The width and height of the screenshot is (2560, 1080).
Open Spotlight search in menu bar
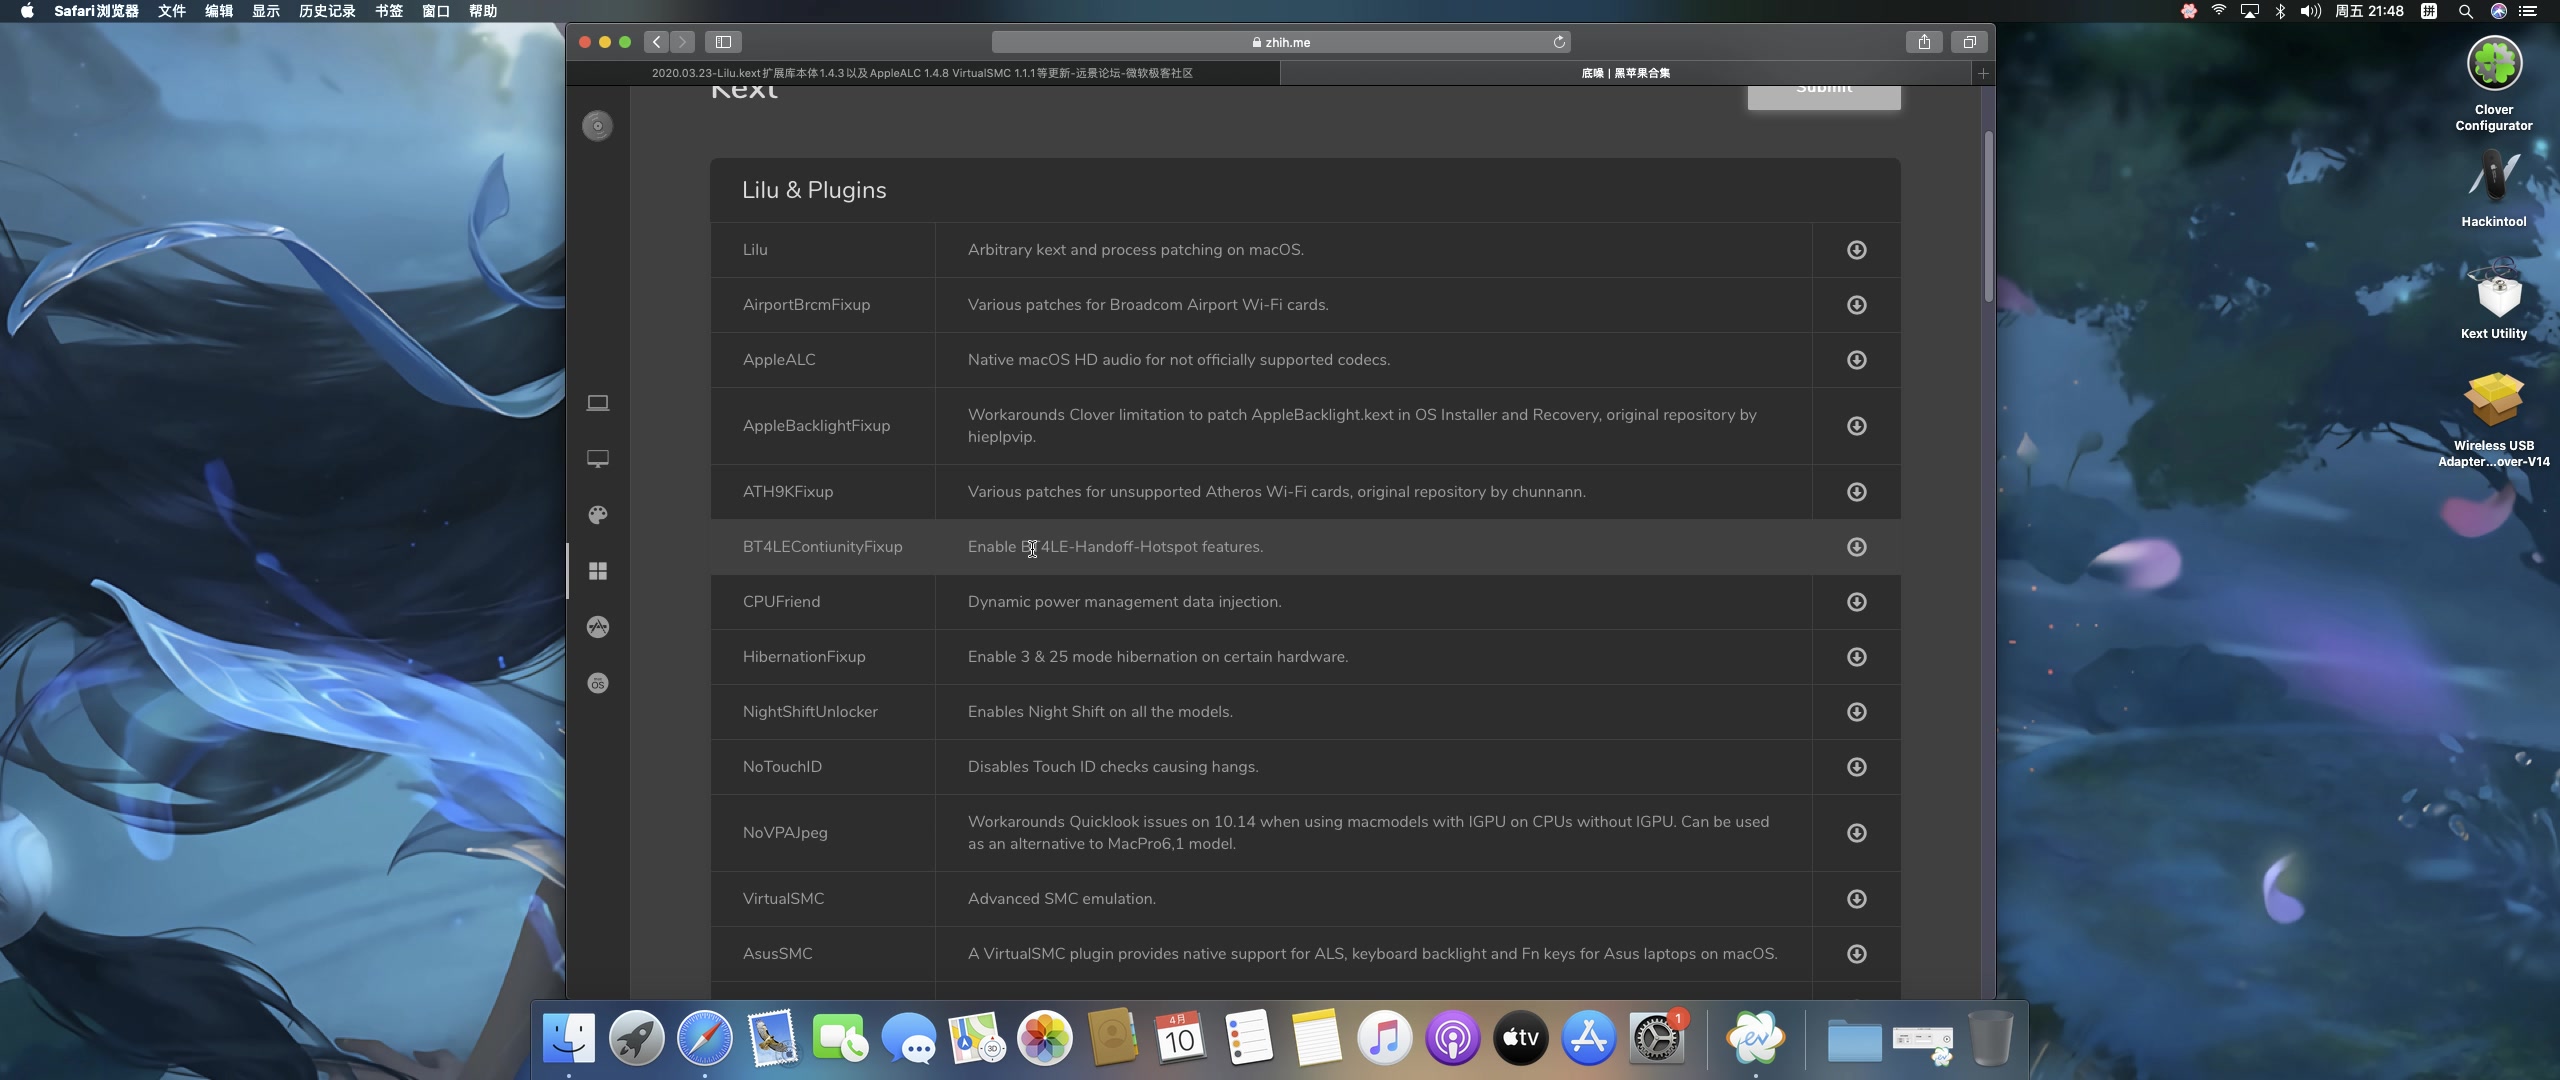(x=2465, y=11)
